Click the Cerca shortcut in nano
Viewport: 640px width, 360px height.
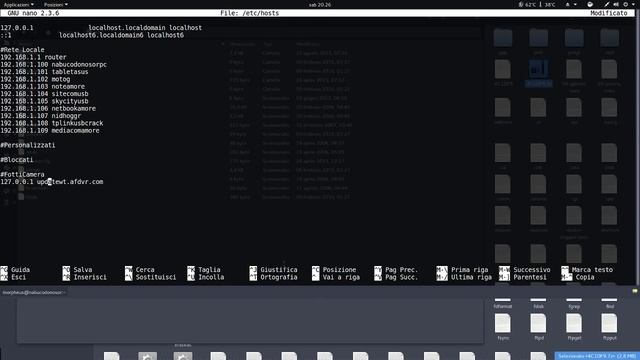[x=140, y=270]
